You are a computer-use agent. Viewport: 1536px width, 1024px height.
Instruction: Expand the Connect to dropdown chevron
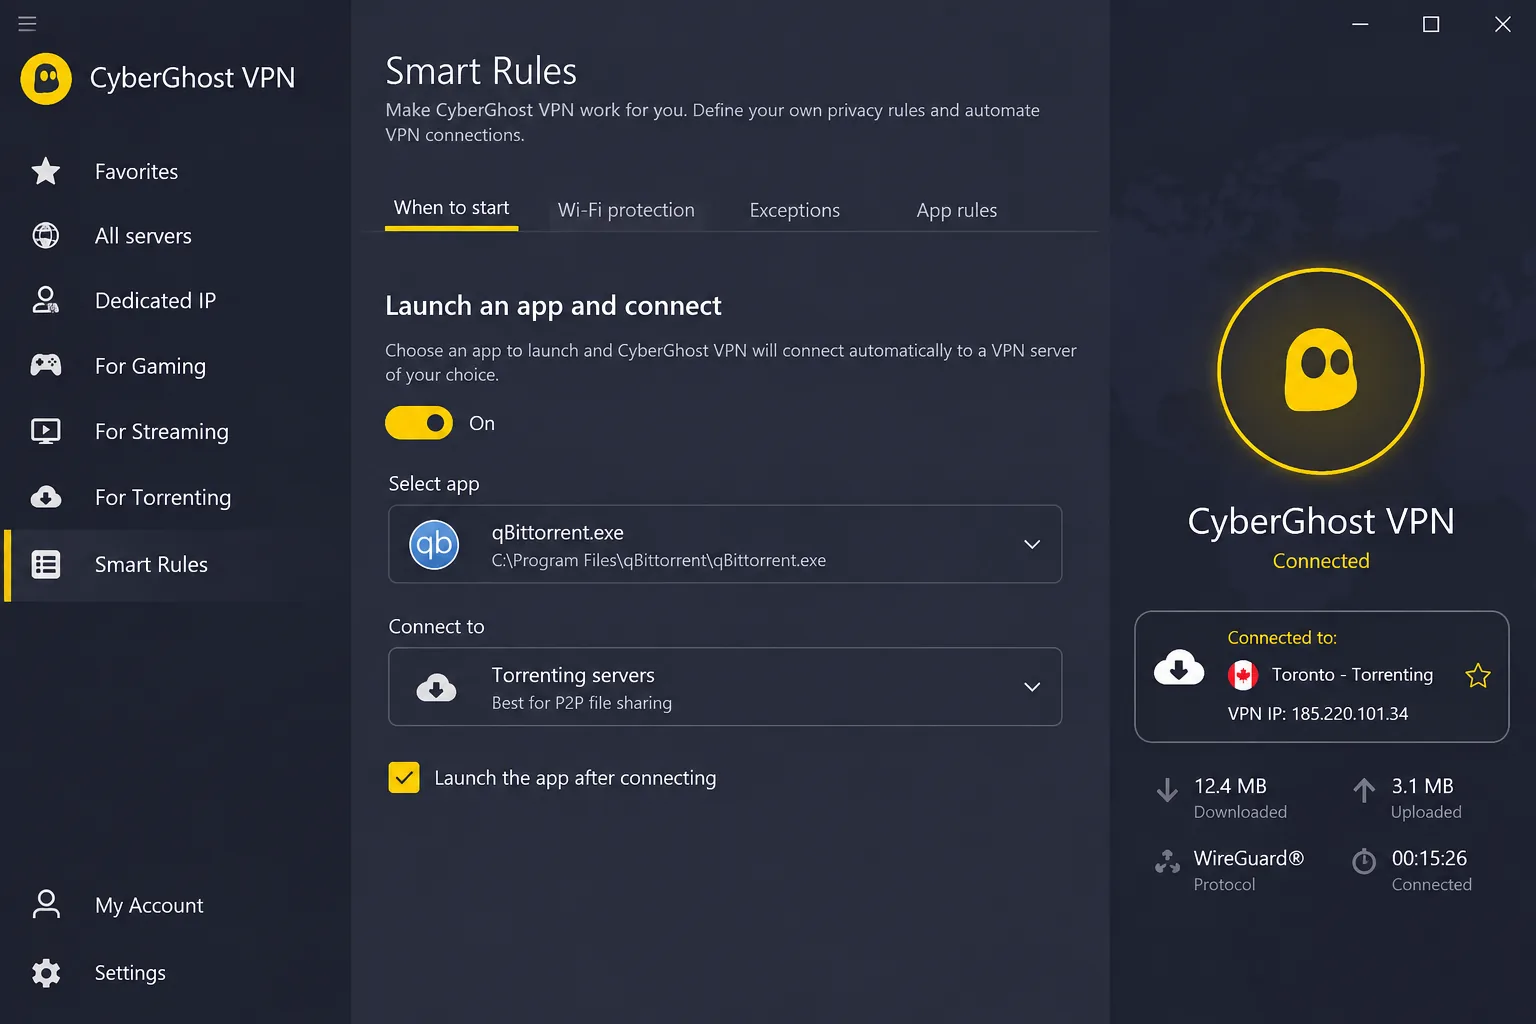(x=1032, y=687)
